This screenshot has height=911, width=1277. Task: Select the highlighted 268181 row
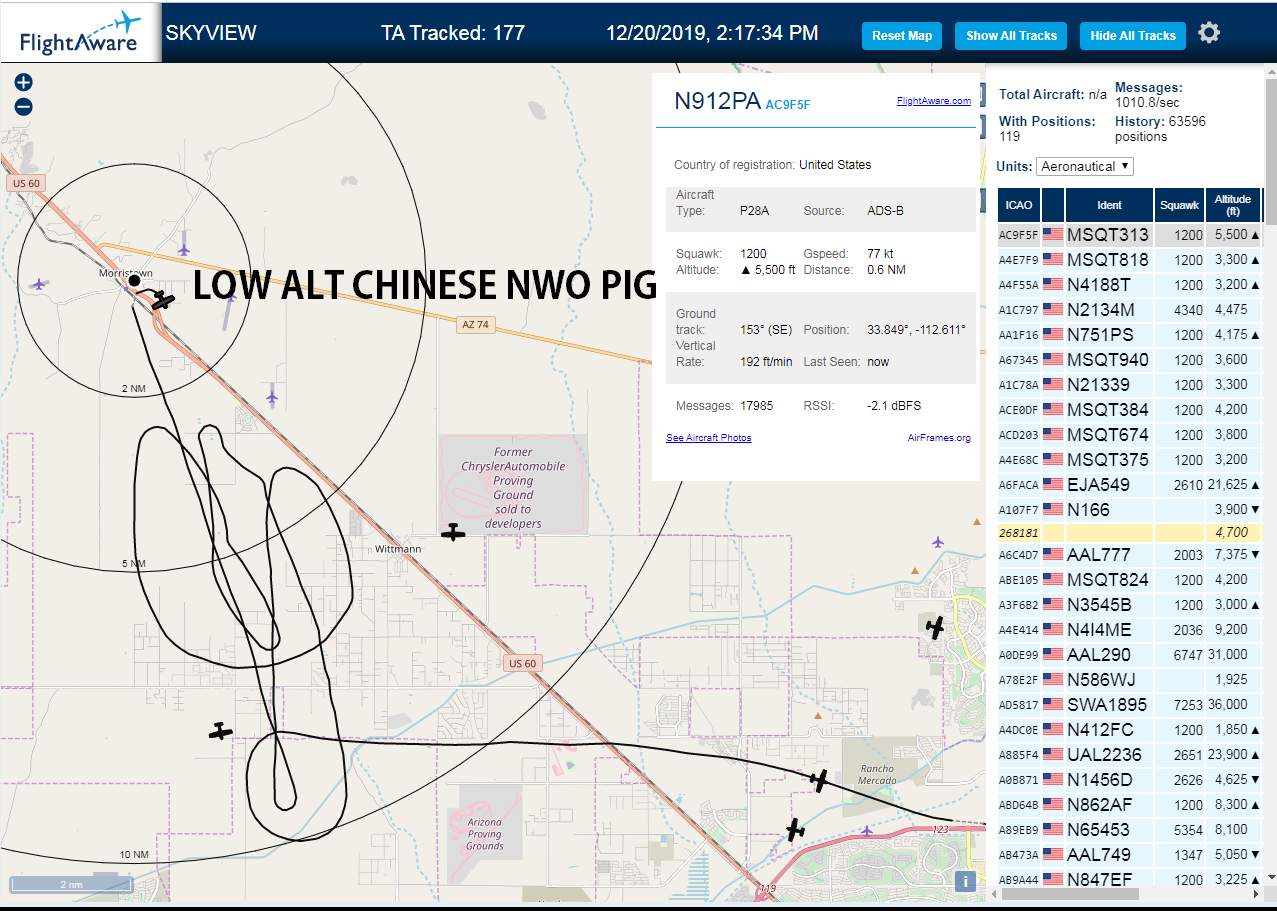click(1130, 533)
